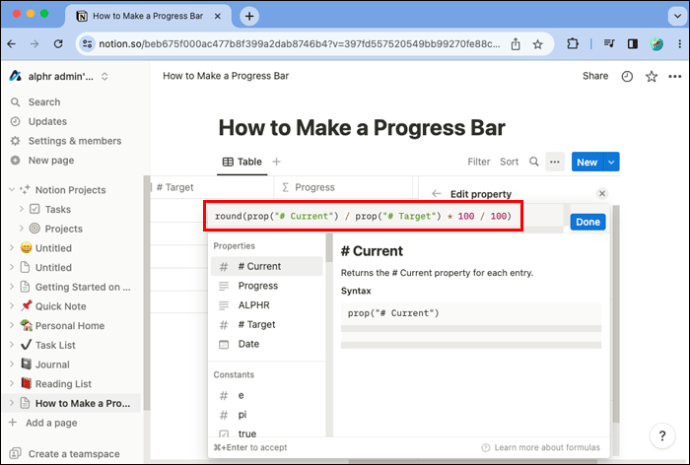Expand the Task List page toggle
Image resolution: width=690 pixels, height=465 pixels.
(x=12, y=345)
